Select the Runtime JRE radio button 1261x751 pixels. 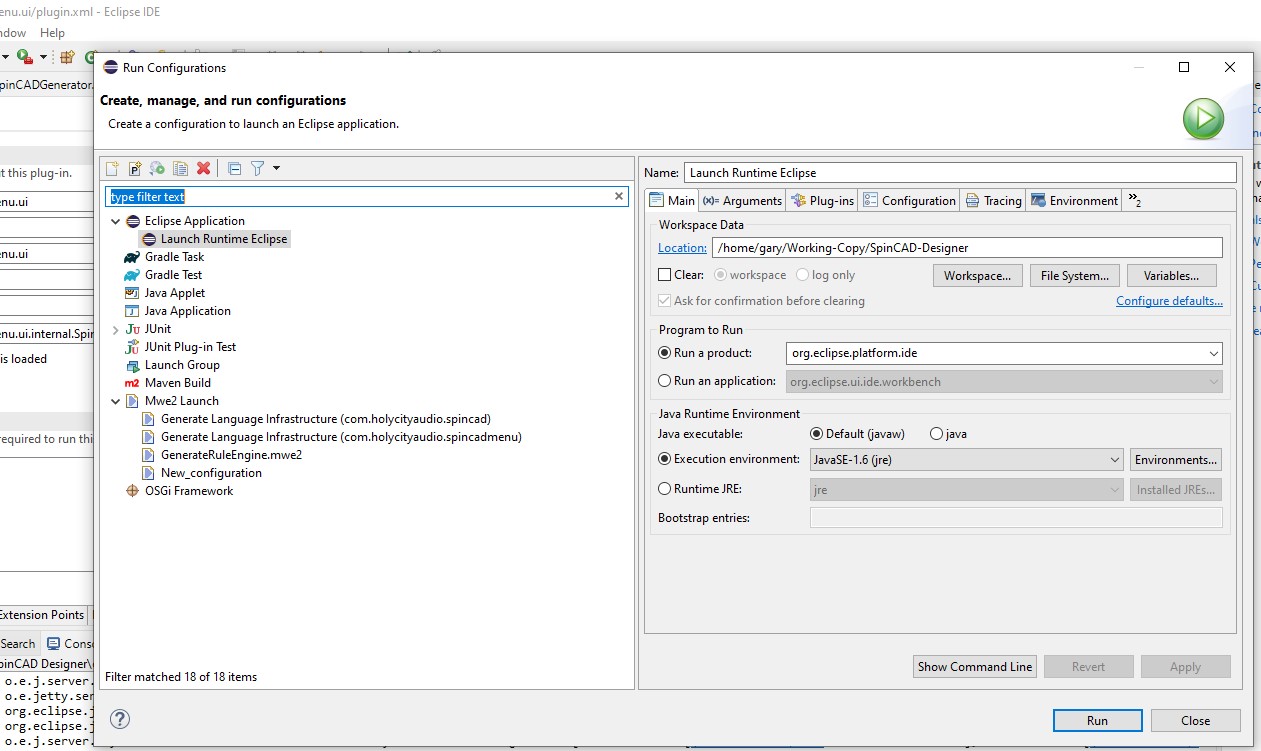(x=665, y=489)
